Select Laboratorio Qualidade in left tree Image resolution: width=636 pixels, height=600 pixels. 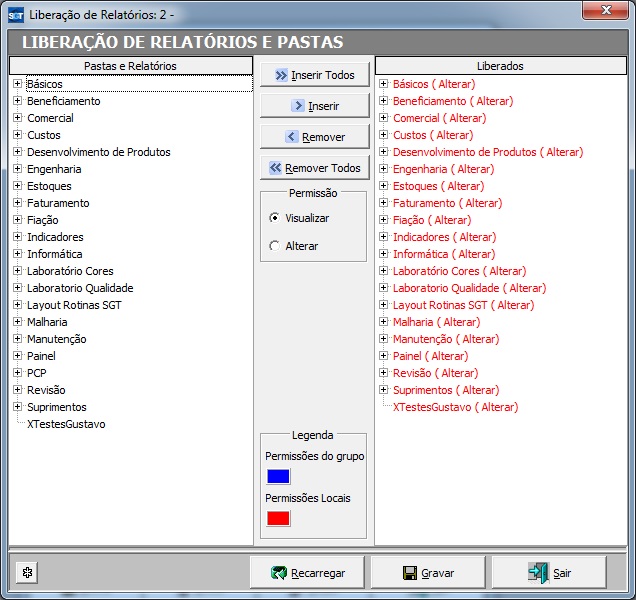point(80,288)
